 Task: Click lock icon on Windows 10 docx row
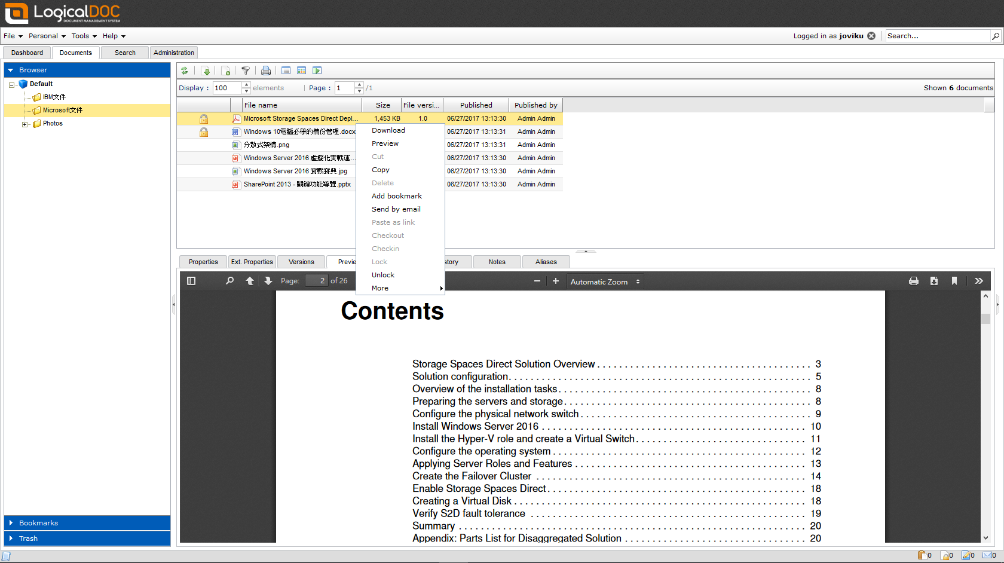pyautogui.click(x=204, y=132)
